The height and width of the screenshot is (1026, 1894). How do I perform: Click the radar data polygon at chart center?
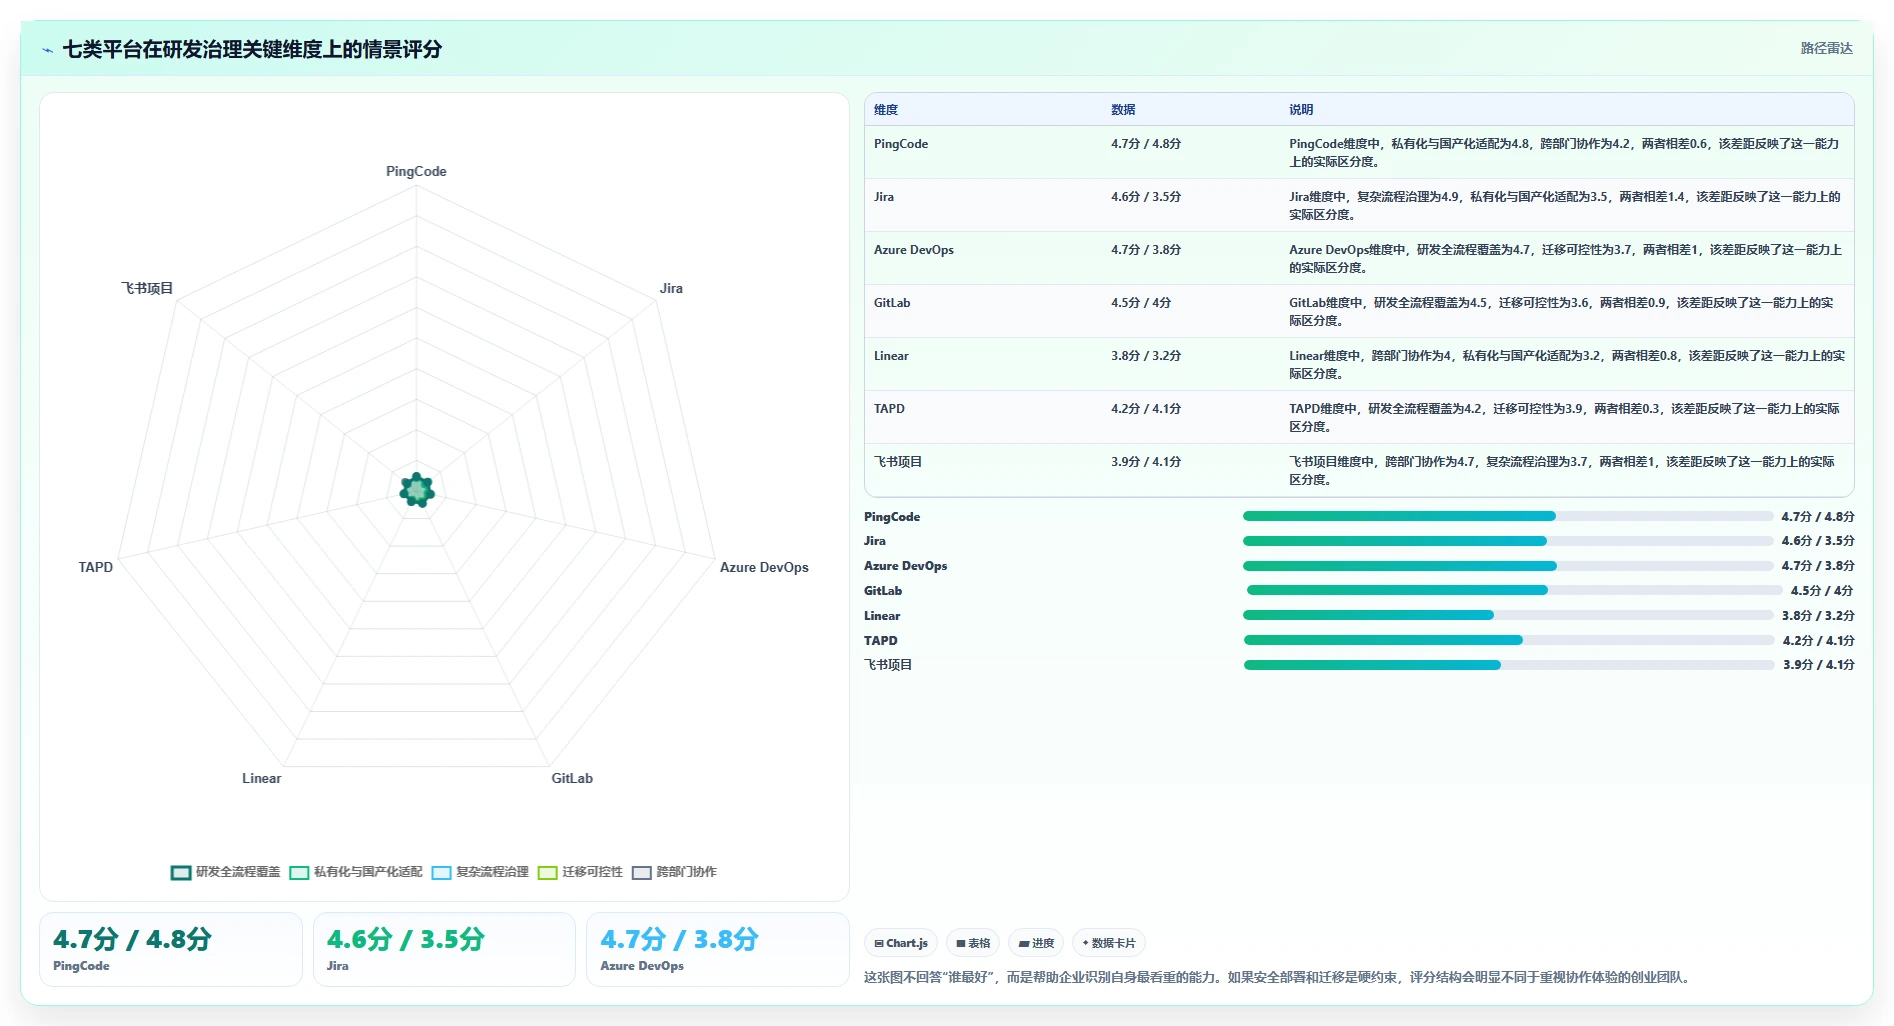click(x=417, y=490)
